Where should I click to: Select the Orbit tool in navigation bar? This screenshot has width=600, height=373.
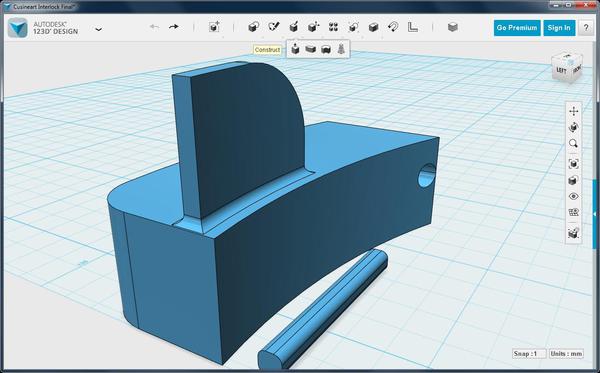pyautogui.click(x=573, y=127)
